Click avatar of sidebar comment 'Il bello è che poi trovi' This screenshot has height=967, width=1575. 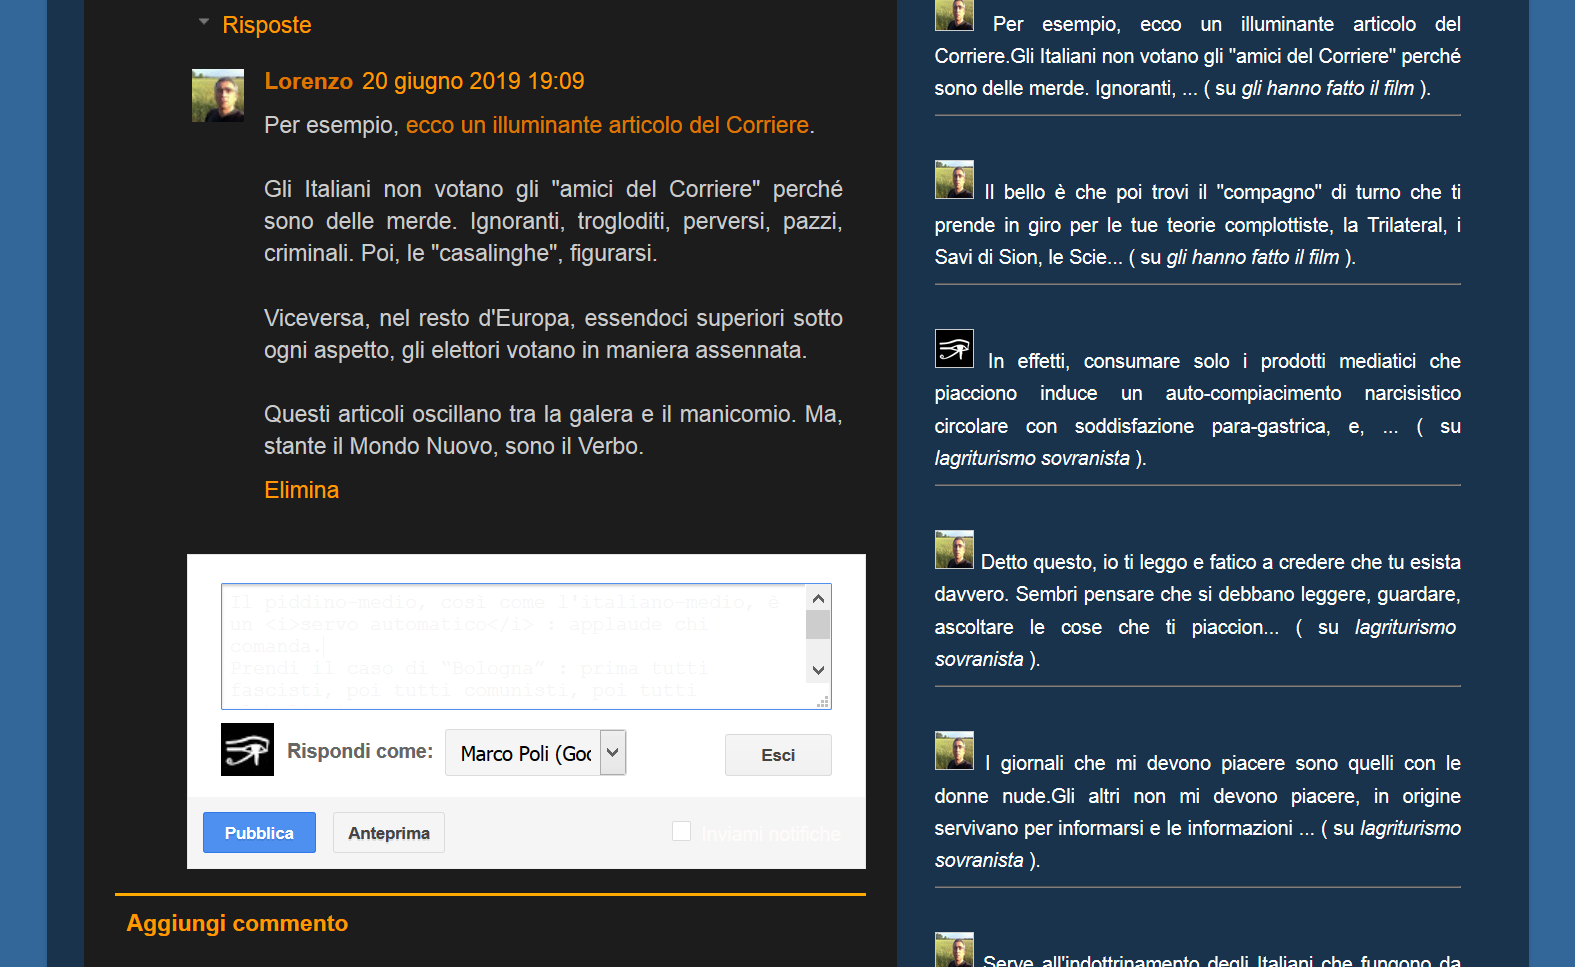click(x=954, y=179)
